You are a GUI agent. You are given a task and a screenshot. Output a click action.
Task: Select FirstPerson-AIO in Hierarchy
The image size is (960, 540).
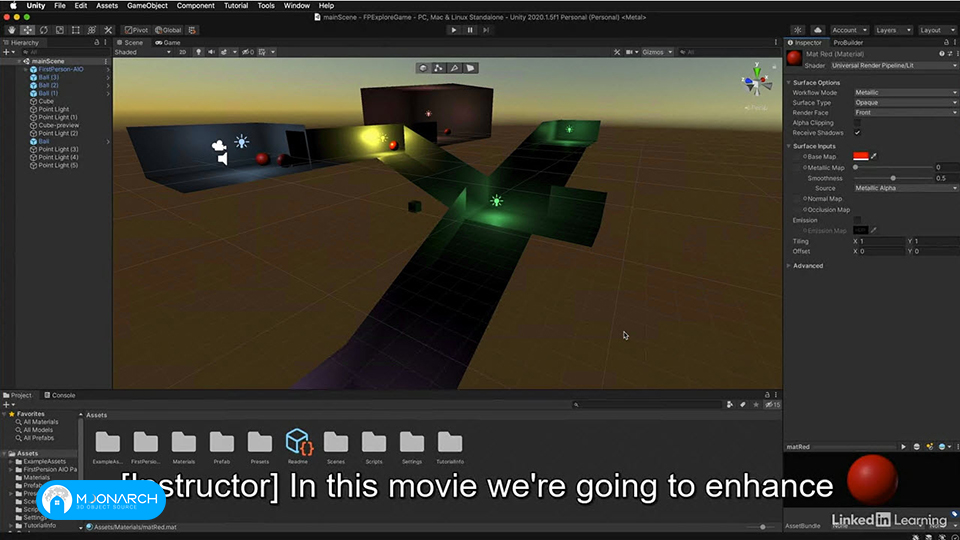click(61, 69)
